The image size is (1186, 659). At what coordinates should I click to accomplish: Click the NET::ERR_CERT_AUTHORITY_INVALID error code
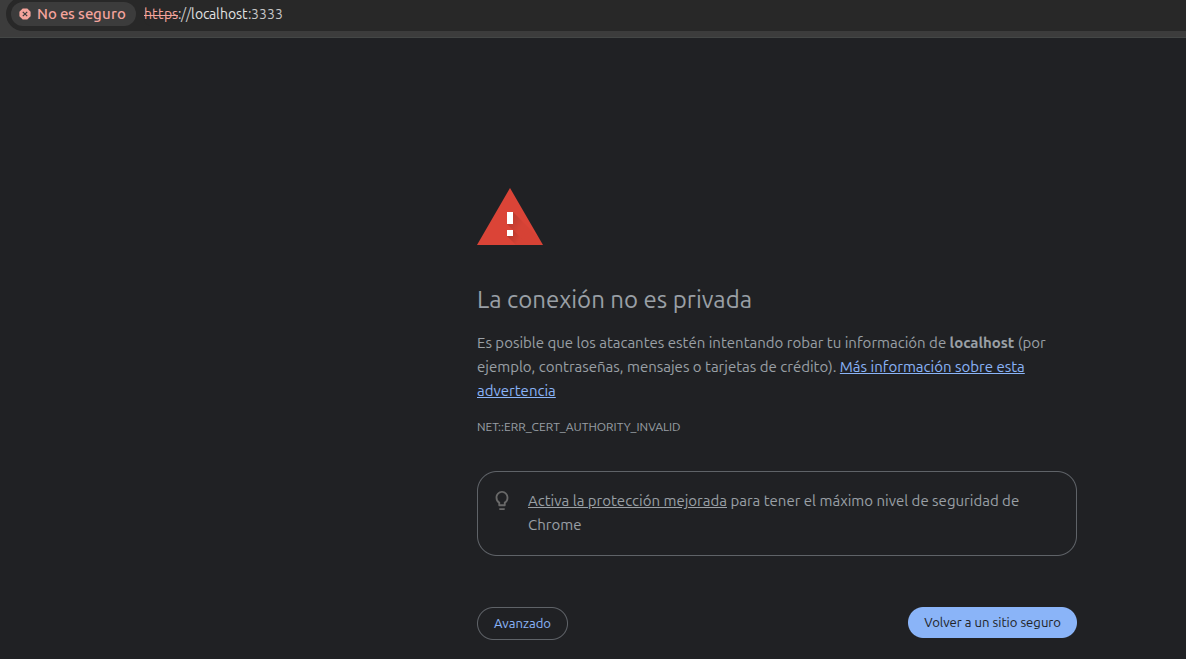(x=579, y=427)
